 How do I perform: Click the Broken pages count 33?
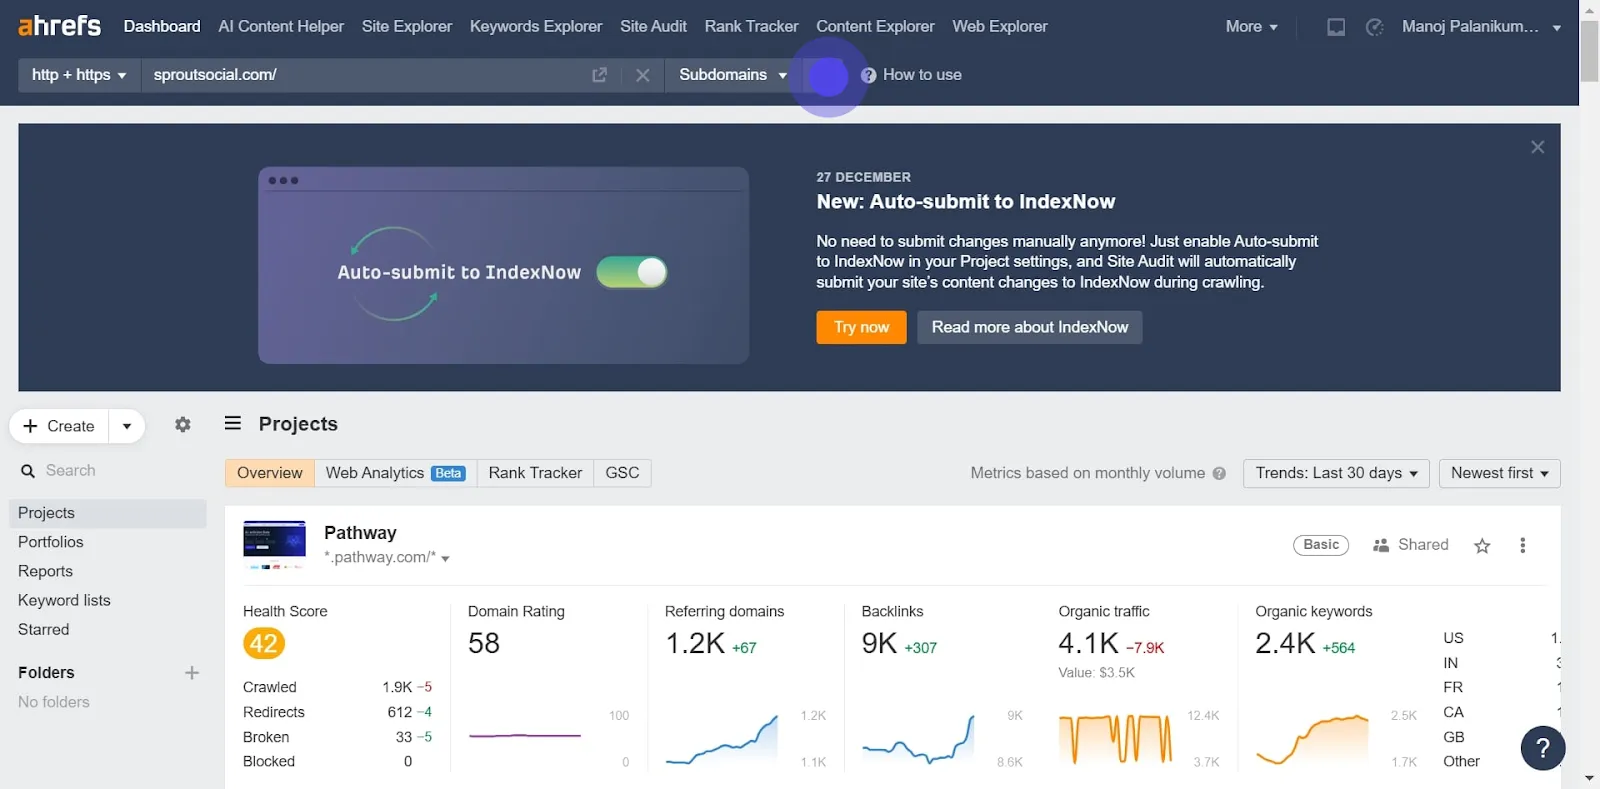pyautogui.click(x=404, y=737)
